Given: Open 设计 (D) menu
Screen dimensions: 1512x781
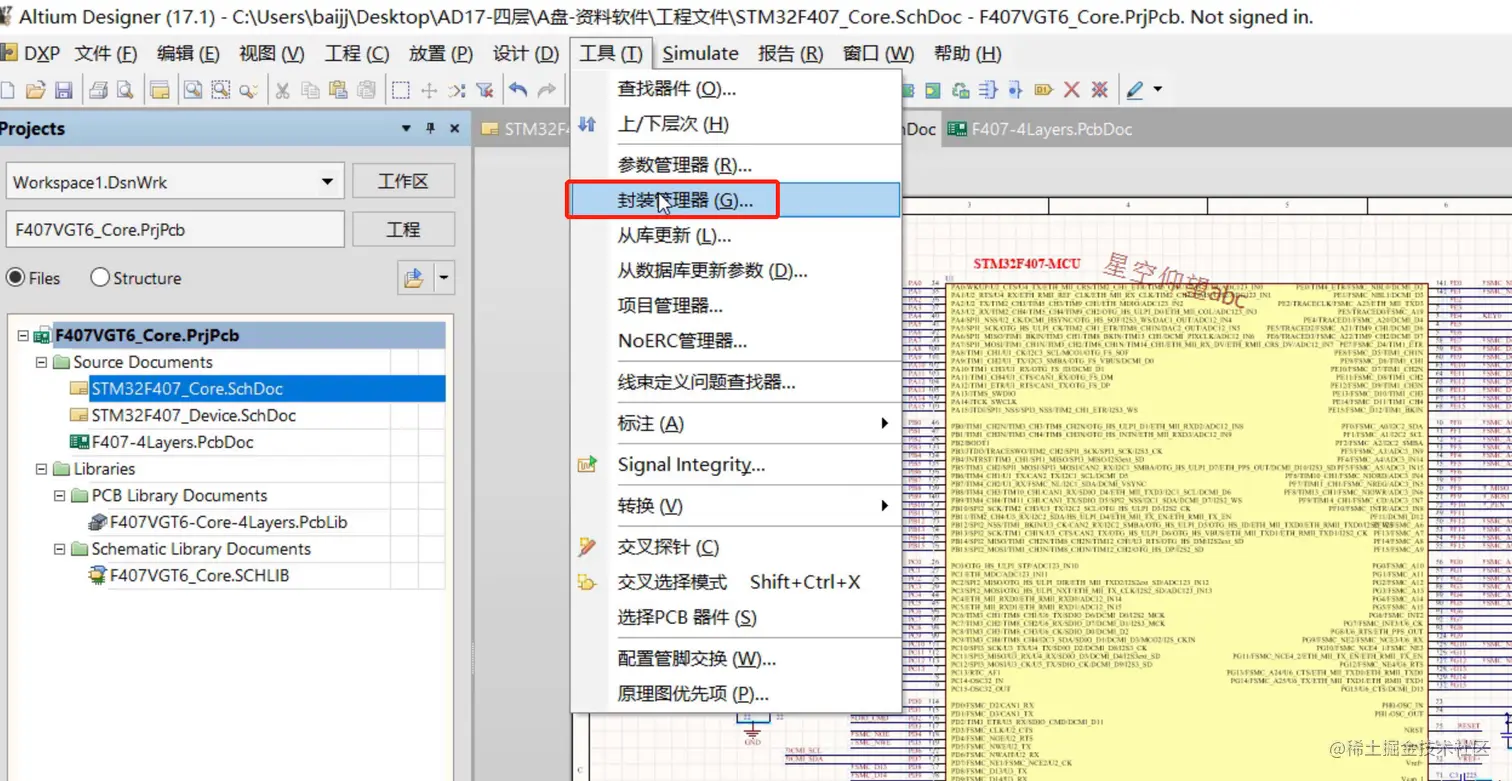Looking at the screenshot, I should (526, 54).
